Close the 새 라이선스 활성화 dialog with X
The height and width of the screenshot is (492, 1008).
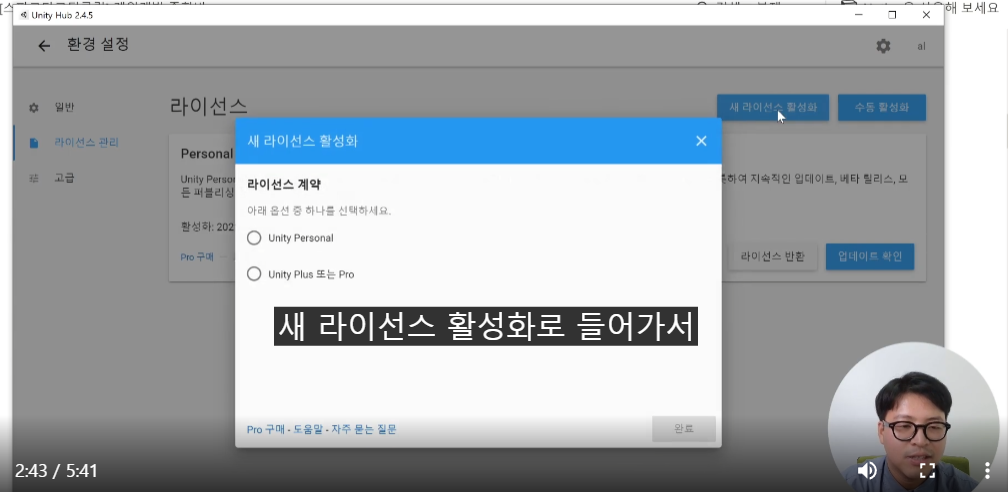[x=701, y=141]
